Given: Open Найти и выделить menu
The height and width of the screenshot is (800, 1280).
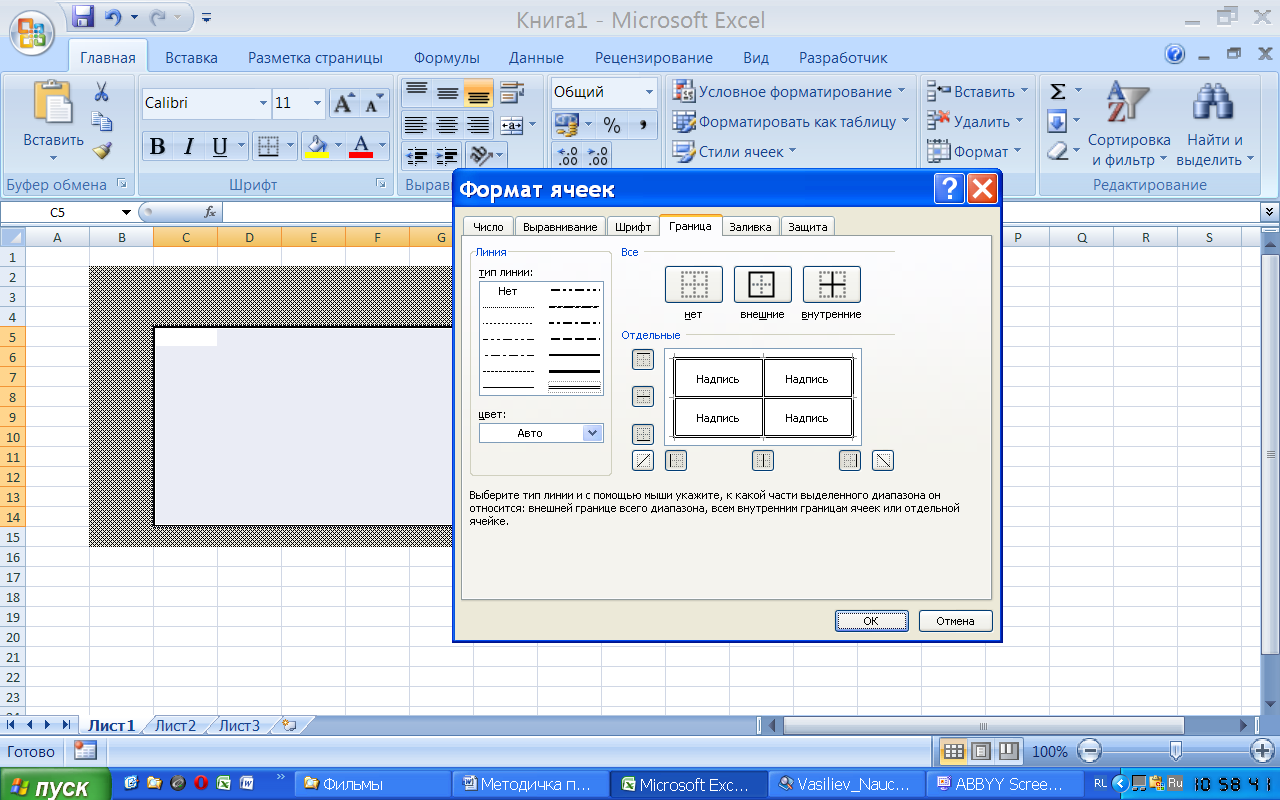Looking at the screenshot, I should (x=1215, y=125).
